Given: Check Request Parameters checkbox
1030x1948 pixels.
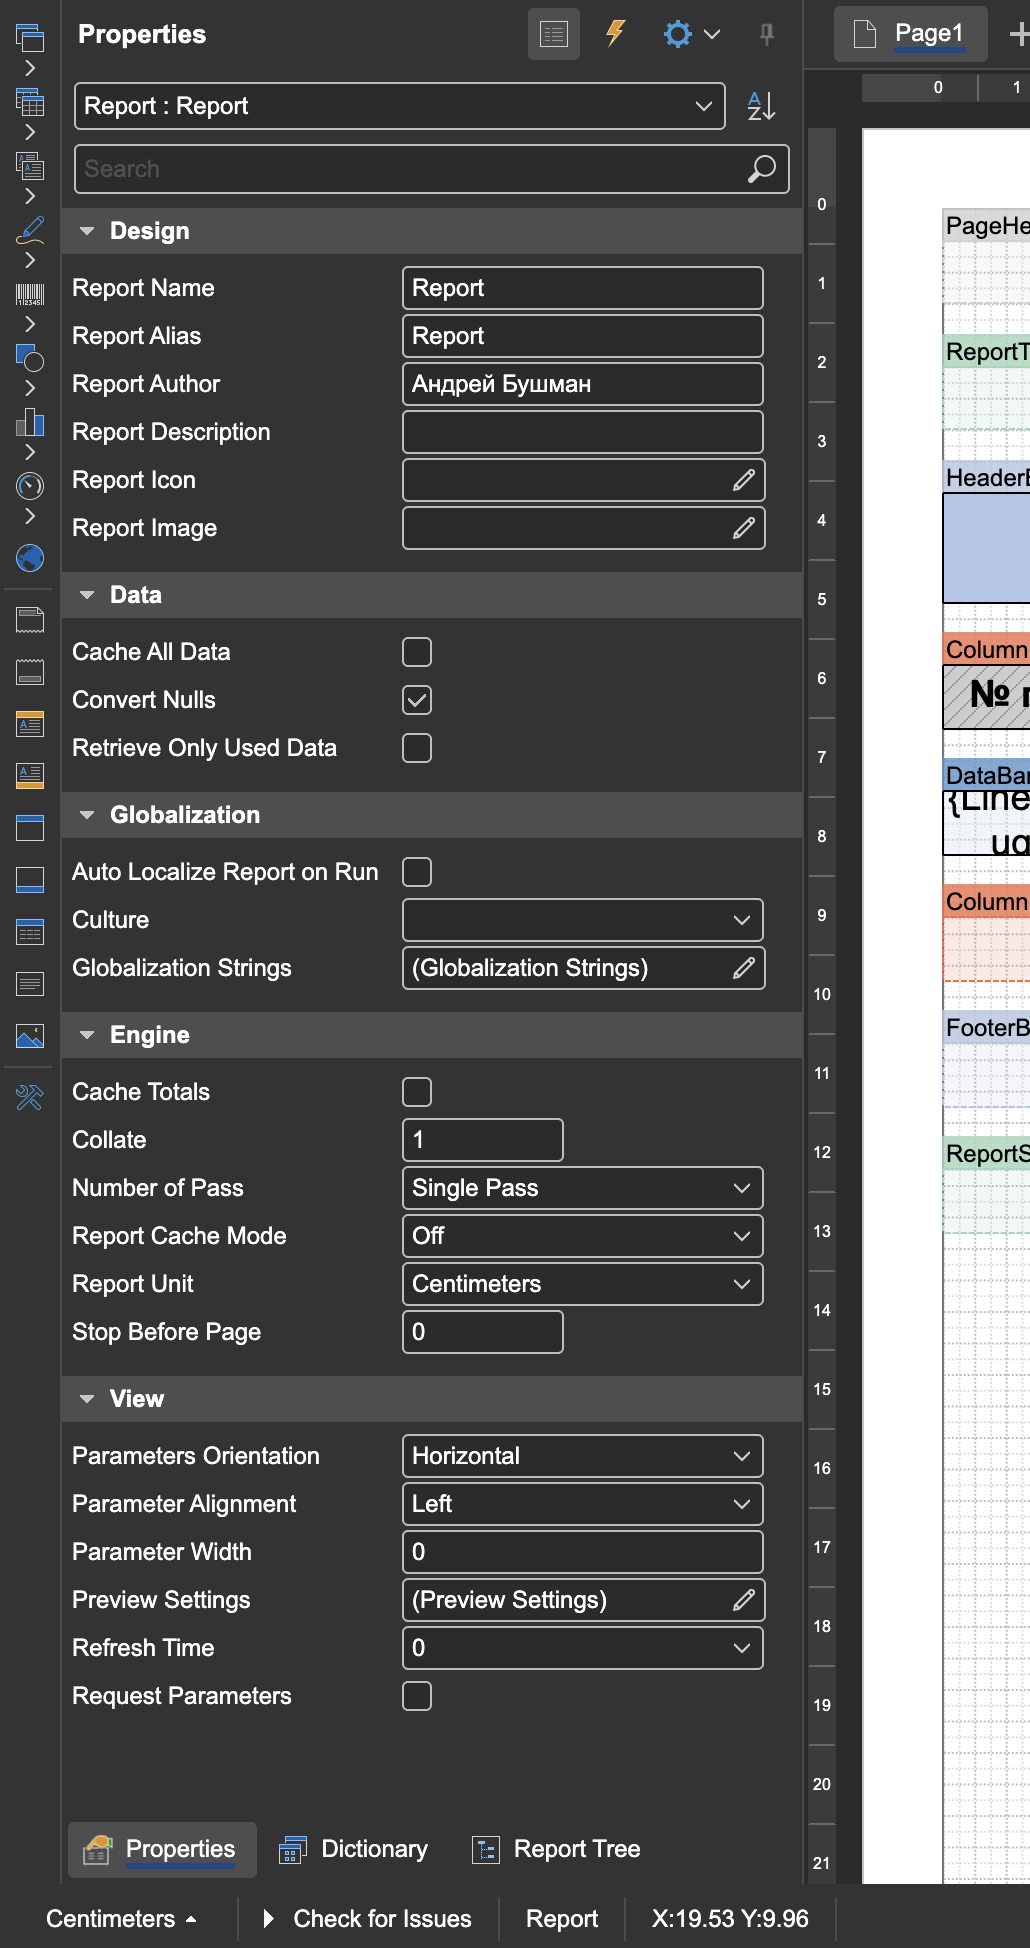Looking at the screenshot, I should click(417, 1696).
